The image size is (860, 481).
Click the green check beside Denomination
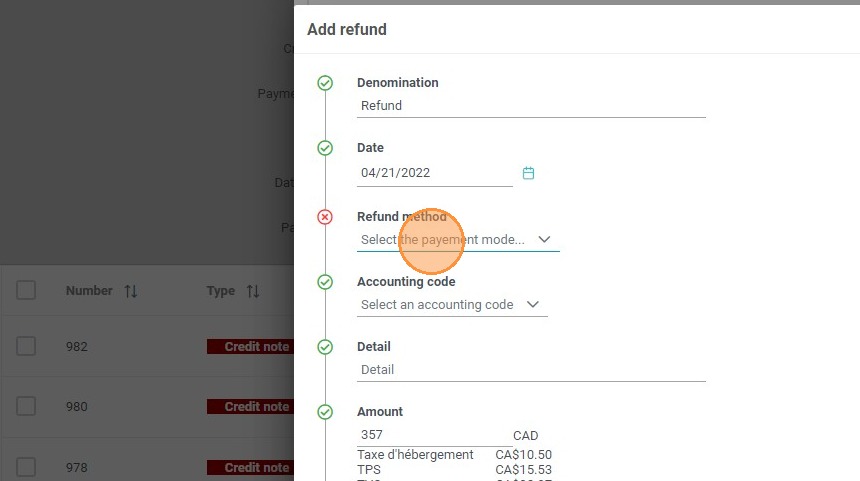325,83
